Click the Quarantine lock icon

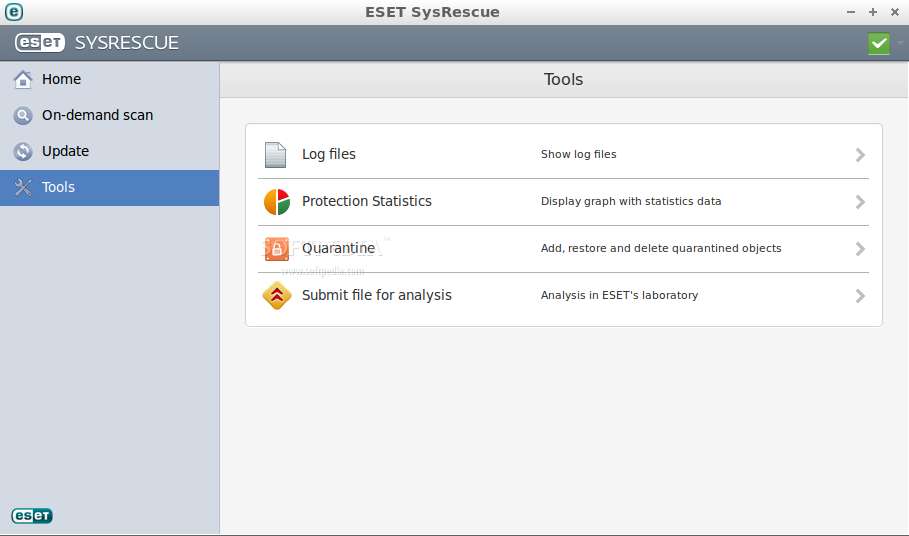coord(277,249)
